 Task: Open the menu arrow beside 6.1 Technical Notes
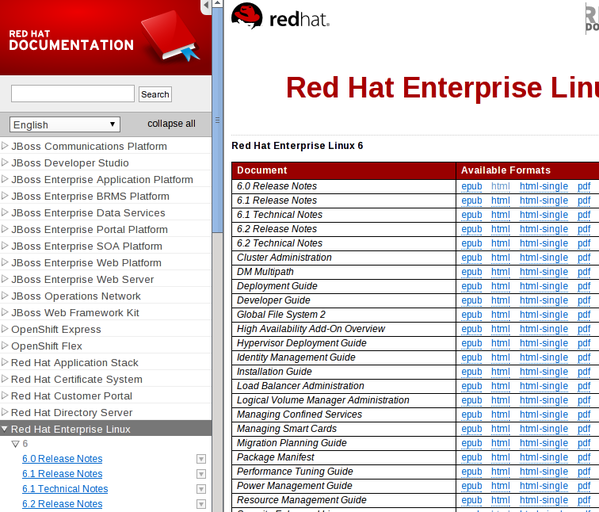(x=201, y=489)
